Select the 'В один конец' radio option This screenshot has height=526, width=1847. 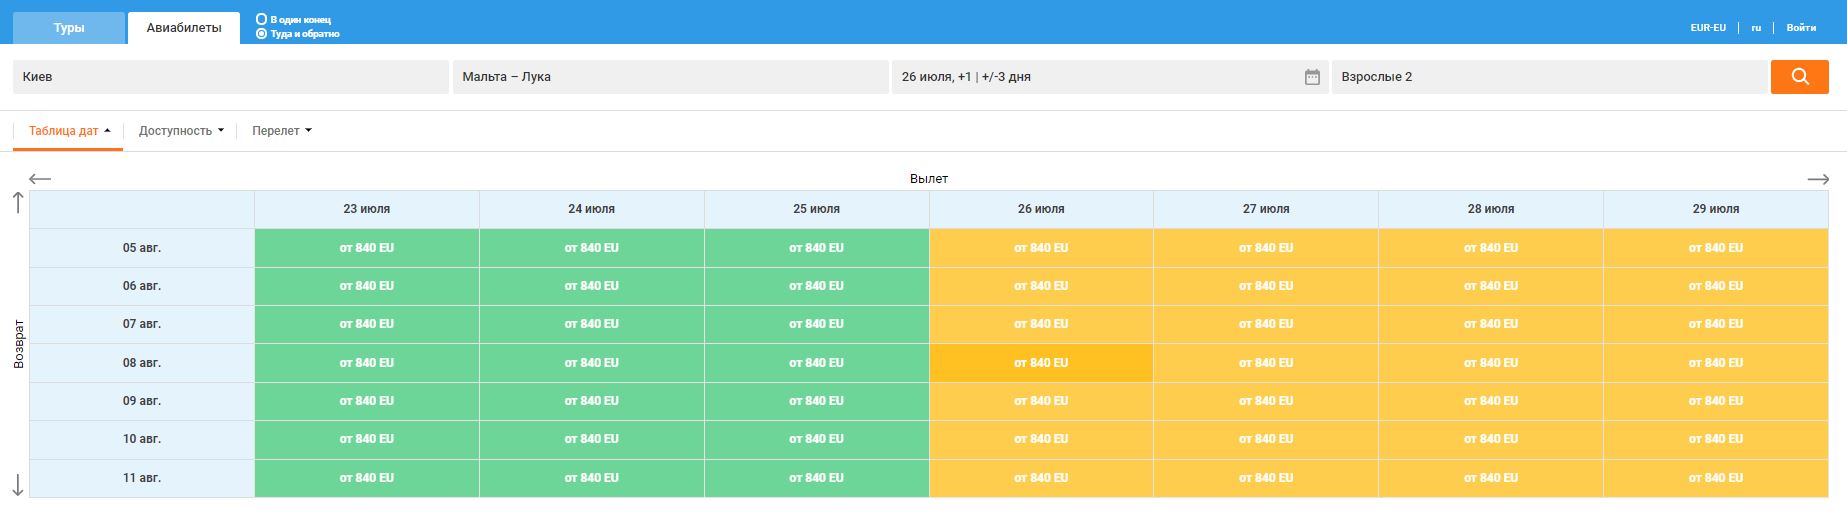pyautogui.click(x=262, y=19)
